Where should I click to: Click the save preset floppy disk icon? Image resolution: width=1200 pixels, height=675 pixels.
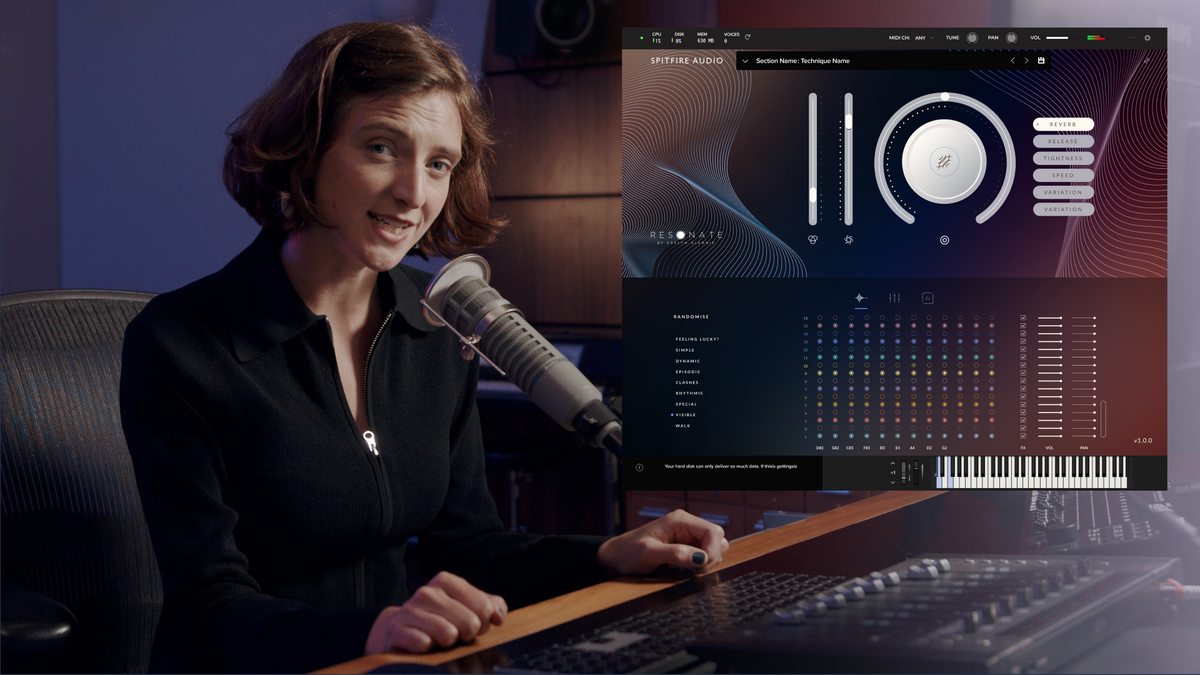(1041, 61)
